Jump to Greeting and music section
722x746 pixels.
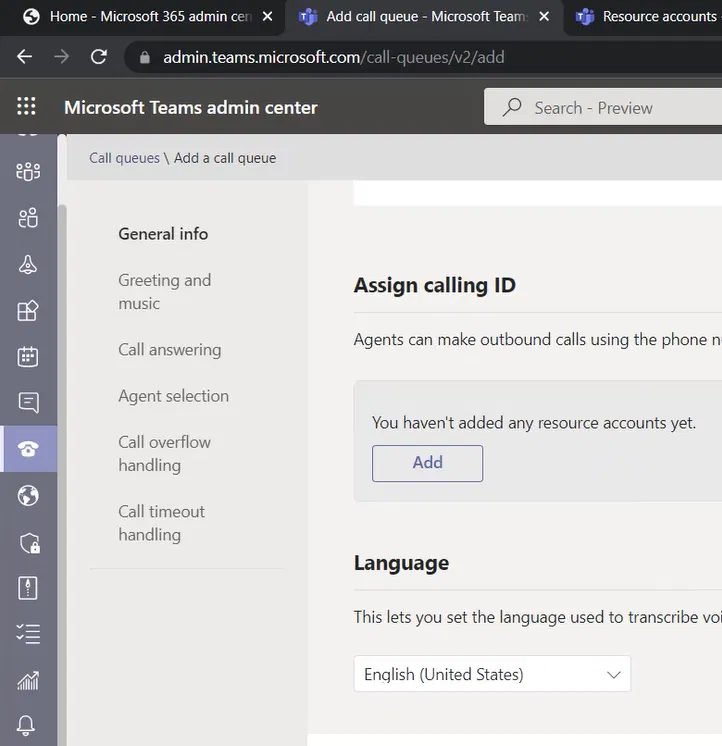[x=164, y=292]
